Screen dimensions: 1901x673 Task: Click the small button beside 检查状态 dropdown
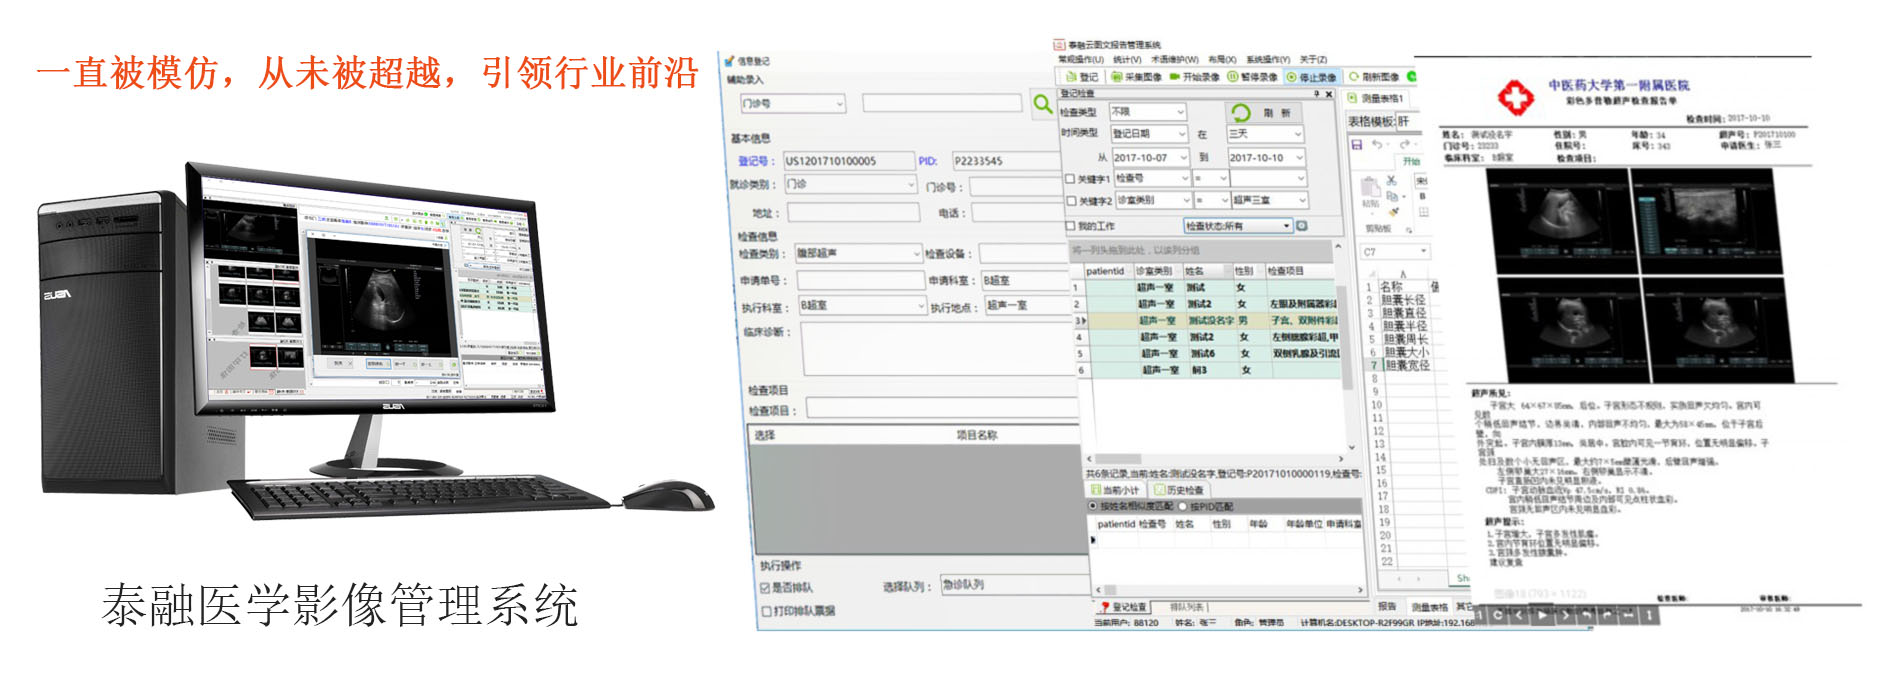pyautogui.click(x=1302, y=226)
